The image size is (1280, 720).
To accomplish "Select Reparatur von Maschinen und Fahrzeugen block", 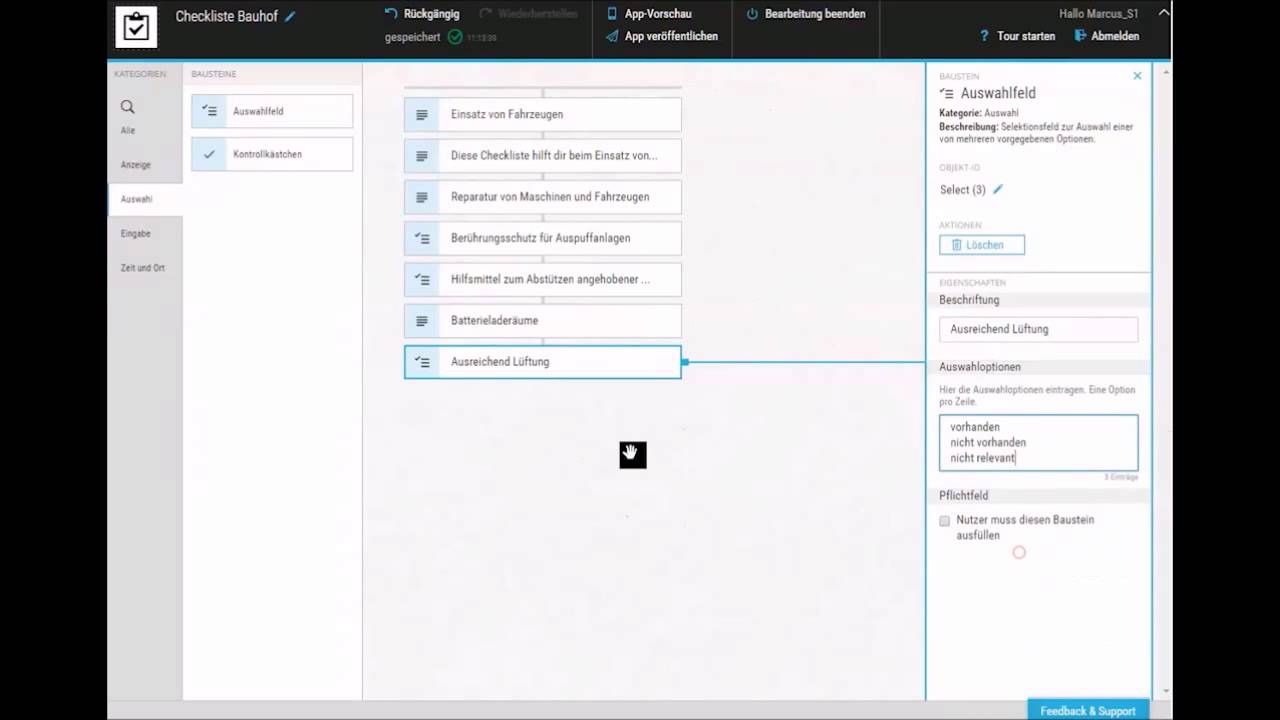I will [543, 197].
